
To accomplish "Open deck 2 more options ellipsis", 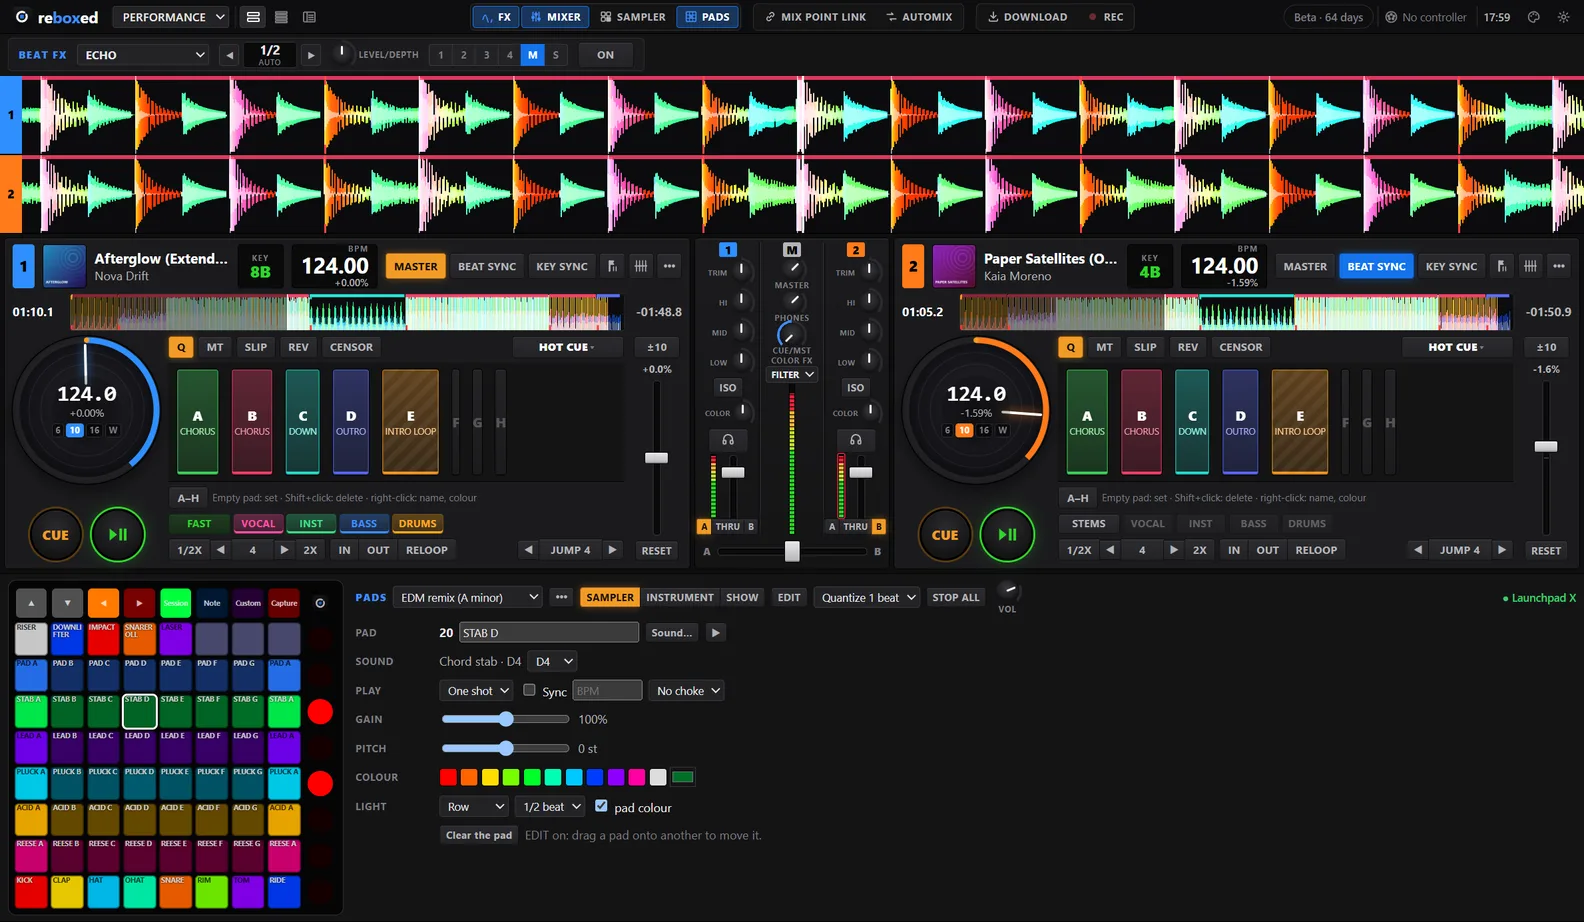I will (1559, 266).
